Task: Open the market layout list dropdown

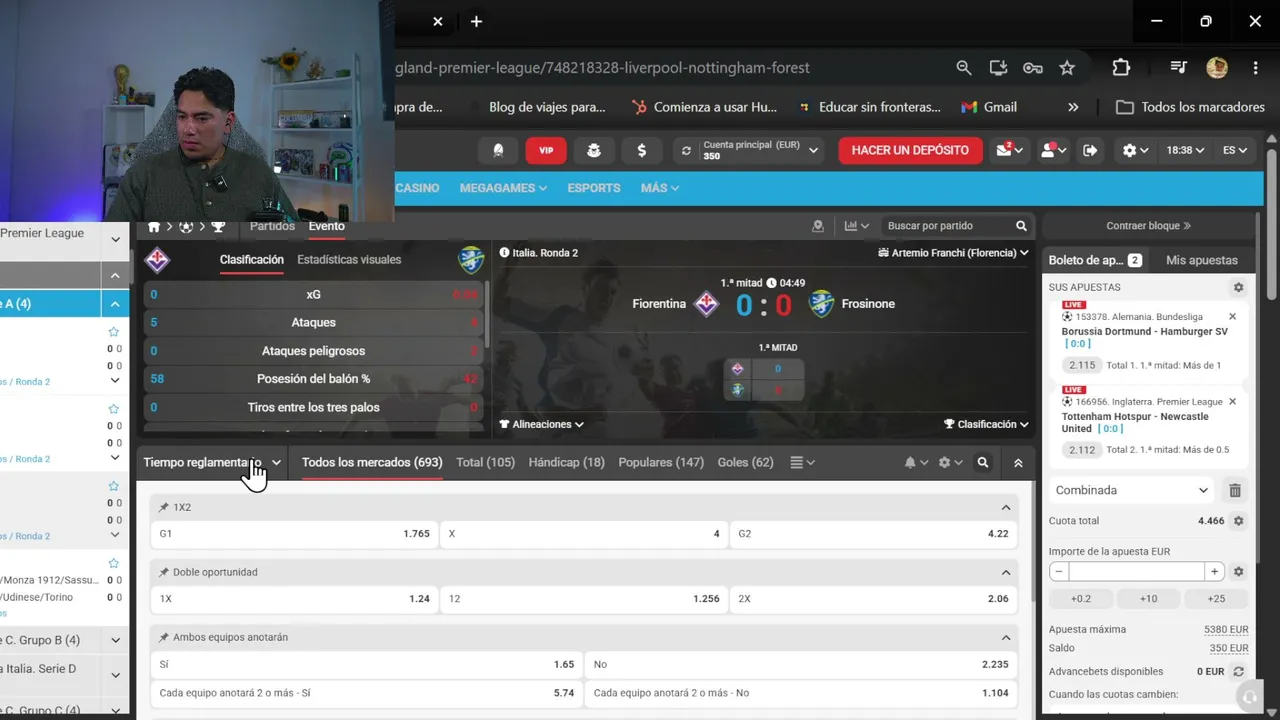Action: 802,463
